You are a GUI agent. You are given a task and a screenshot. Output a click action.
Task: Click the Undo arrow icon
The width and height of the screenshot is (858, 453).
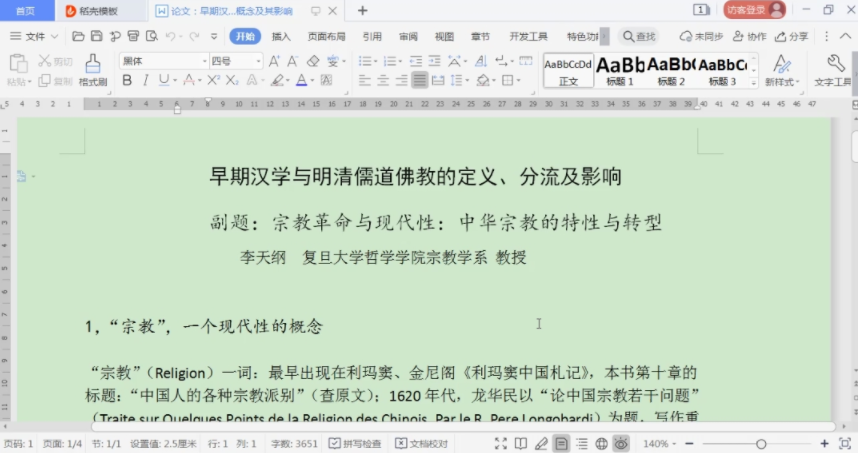click(170, 37)
